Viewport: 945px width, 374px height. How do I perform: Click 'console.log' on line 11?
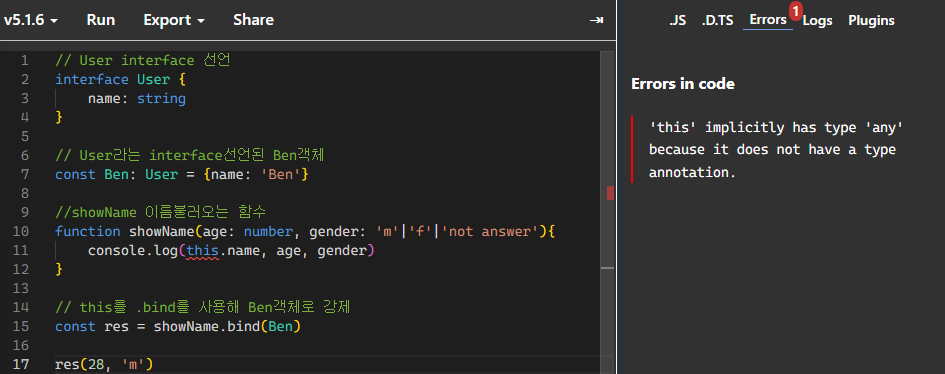[x=133, y=251]
